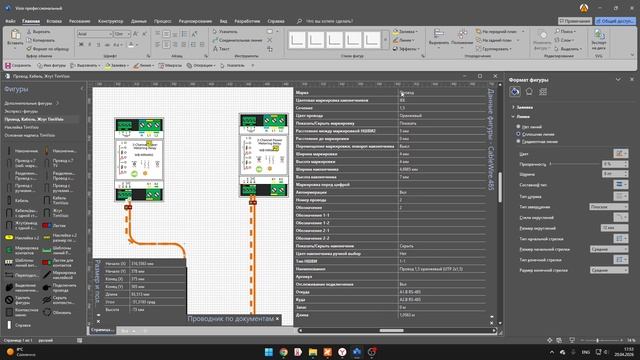
Task: Open Chrome from the taskbar
Action: point(283,352)
